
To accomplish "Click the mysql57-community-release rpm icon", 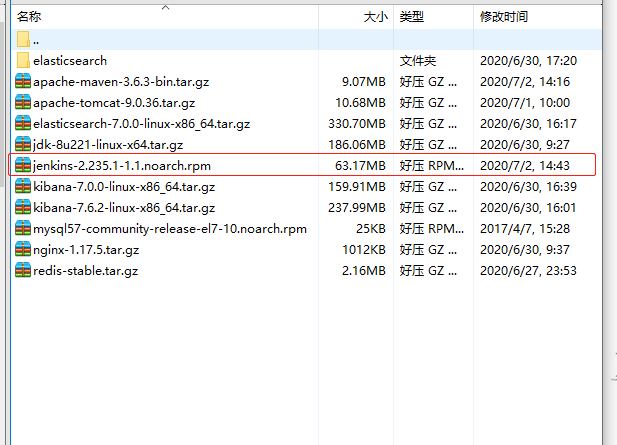I will 23,229.
